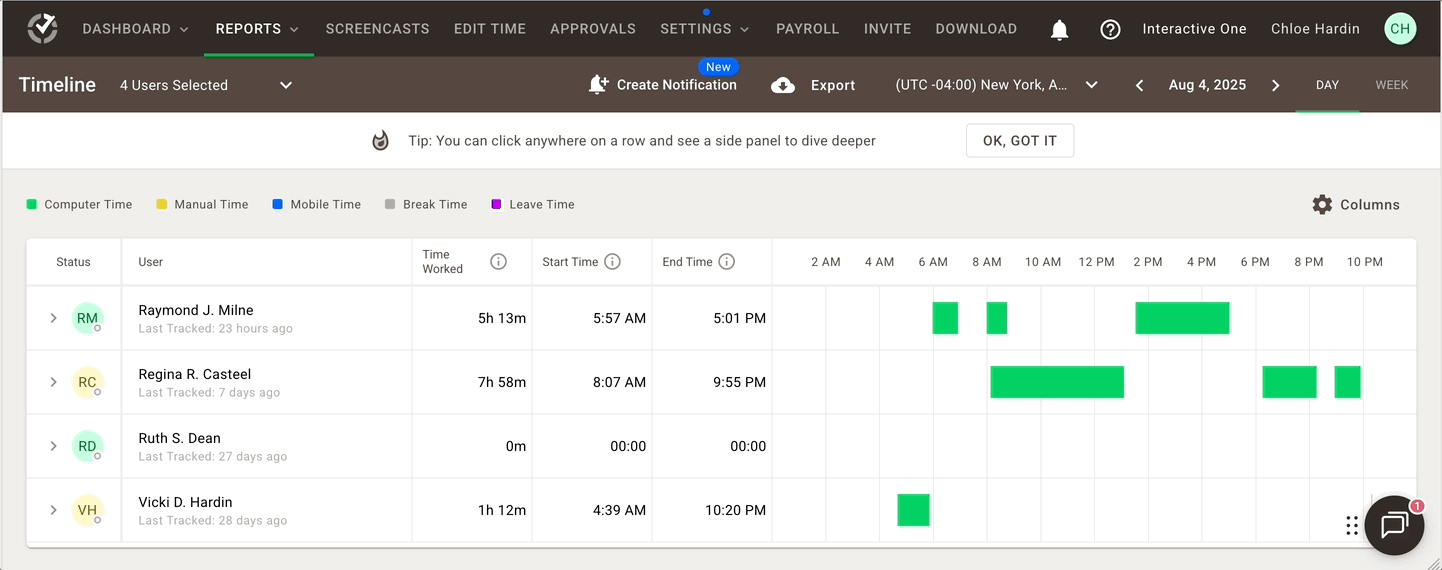Image resolution: width=1442 pixels, height=570 pixels.
Task: Click the Columns button label
Action: (1370, 204)
